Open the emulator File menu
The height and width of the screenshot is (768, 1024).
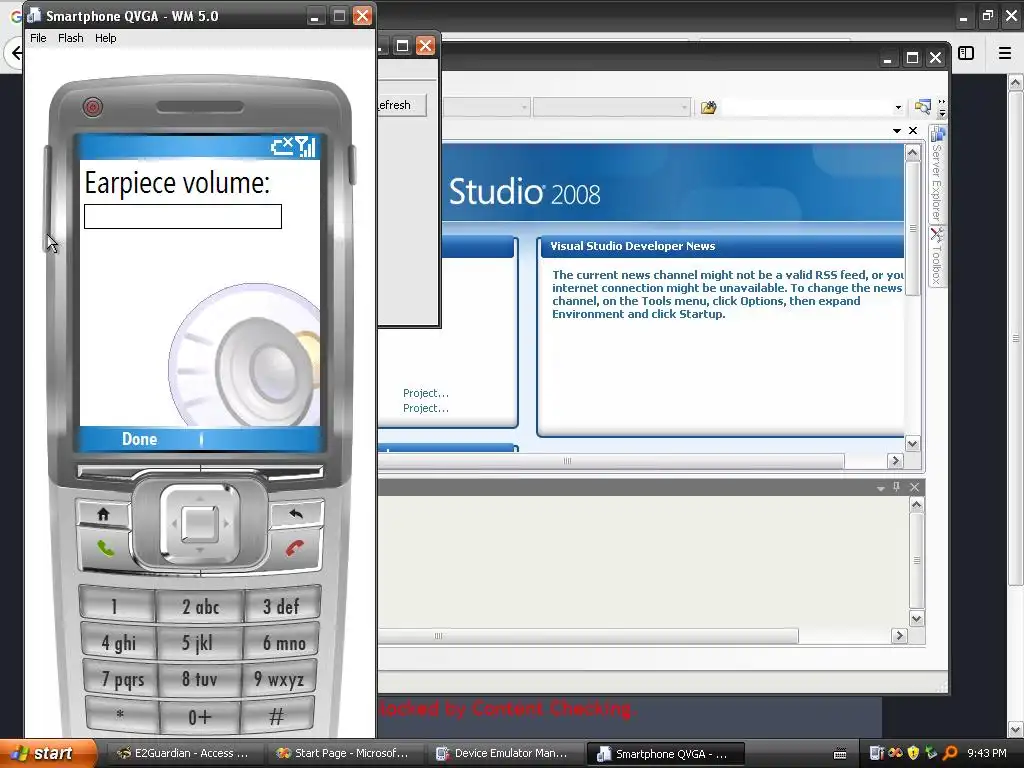click(38, 38)
